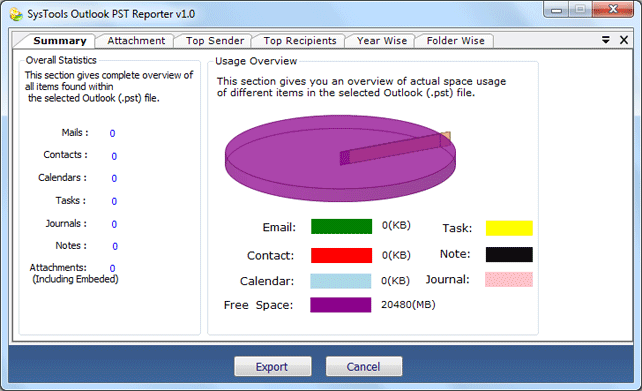The image size is (642, 391).
Task: Open the Year Wise tab
Action: click(382, 41)
